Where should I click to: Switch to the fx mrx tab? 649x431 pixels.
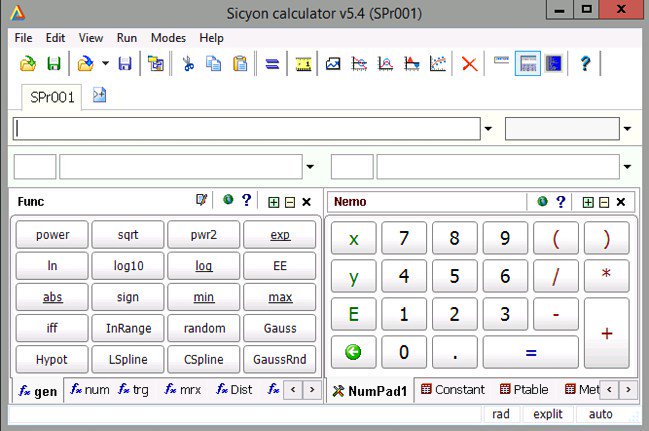point(183,390)
